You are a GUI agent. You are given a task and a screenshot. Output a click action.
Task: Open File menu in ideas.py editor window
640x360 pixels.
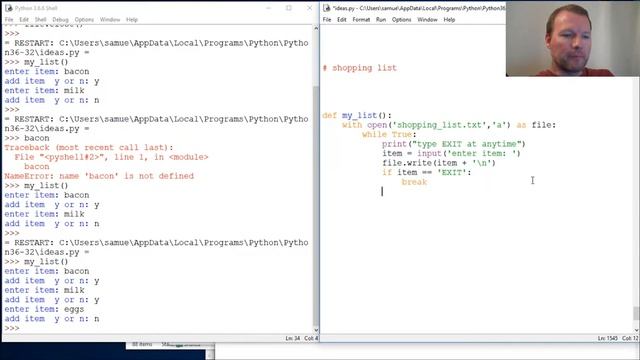click(x=327, y=20)
